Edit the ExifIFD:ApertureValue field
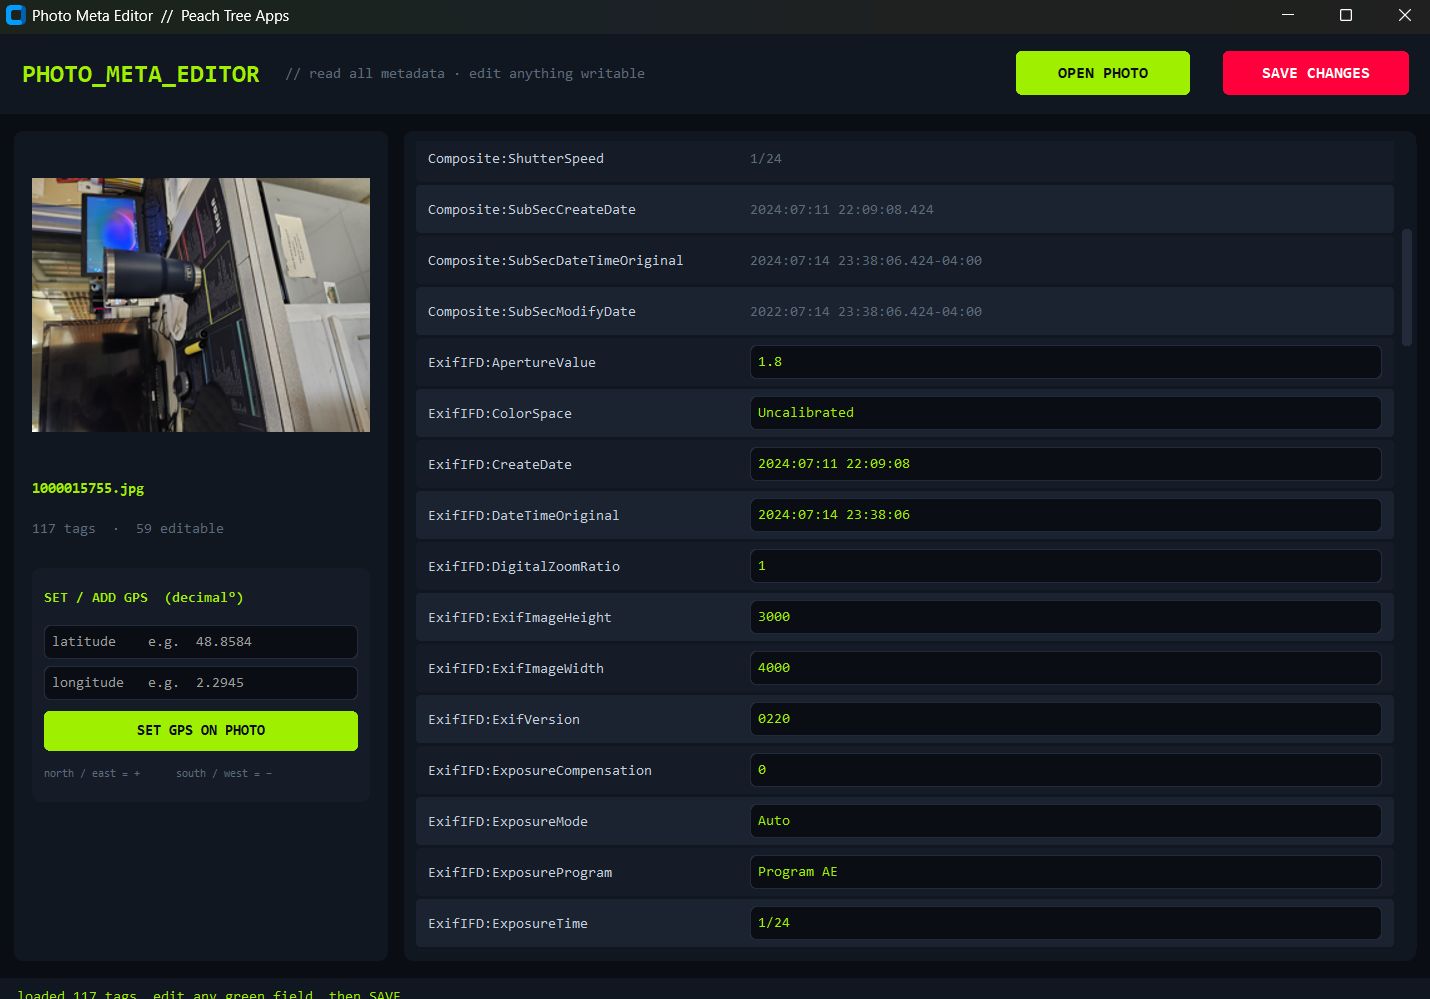This screenshot has width=1430, height=999. 1066,362
